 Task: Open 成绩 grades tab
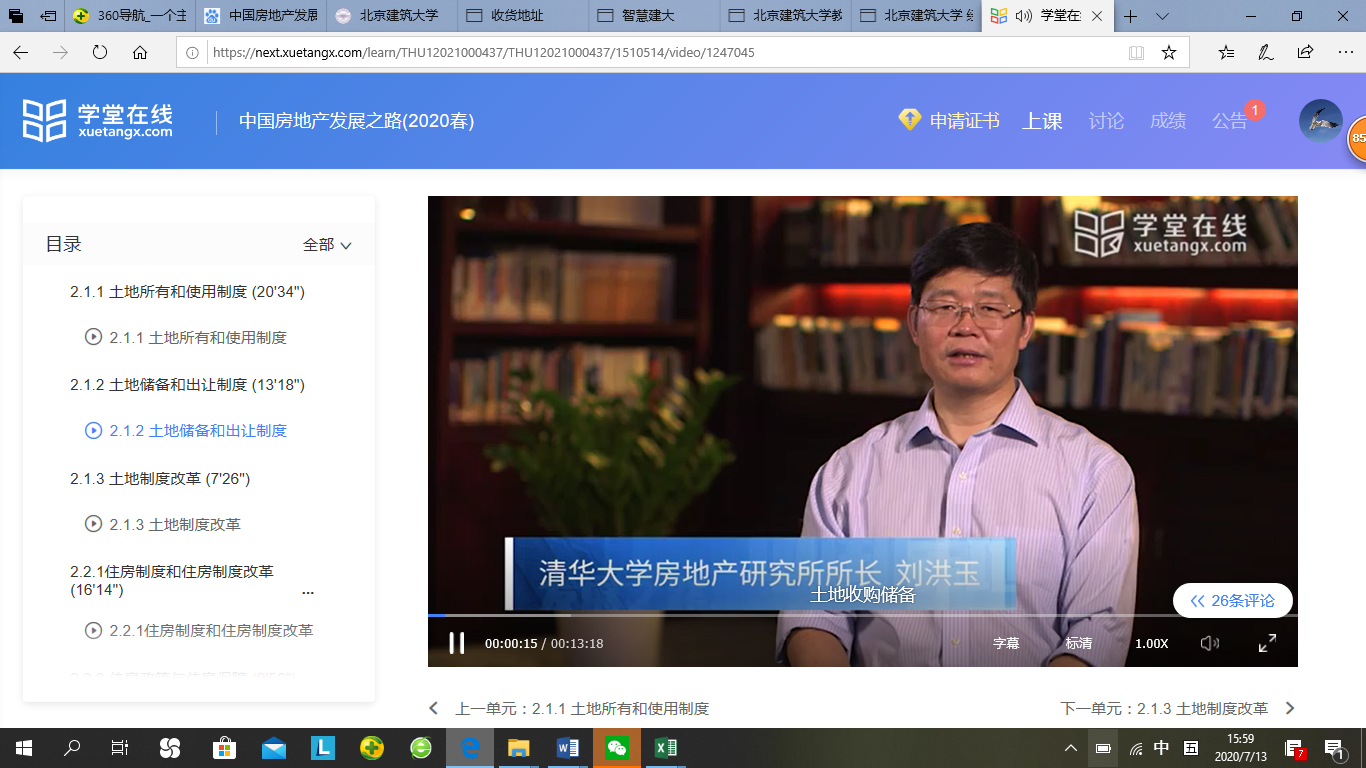coord(1167,121)
